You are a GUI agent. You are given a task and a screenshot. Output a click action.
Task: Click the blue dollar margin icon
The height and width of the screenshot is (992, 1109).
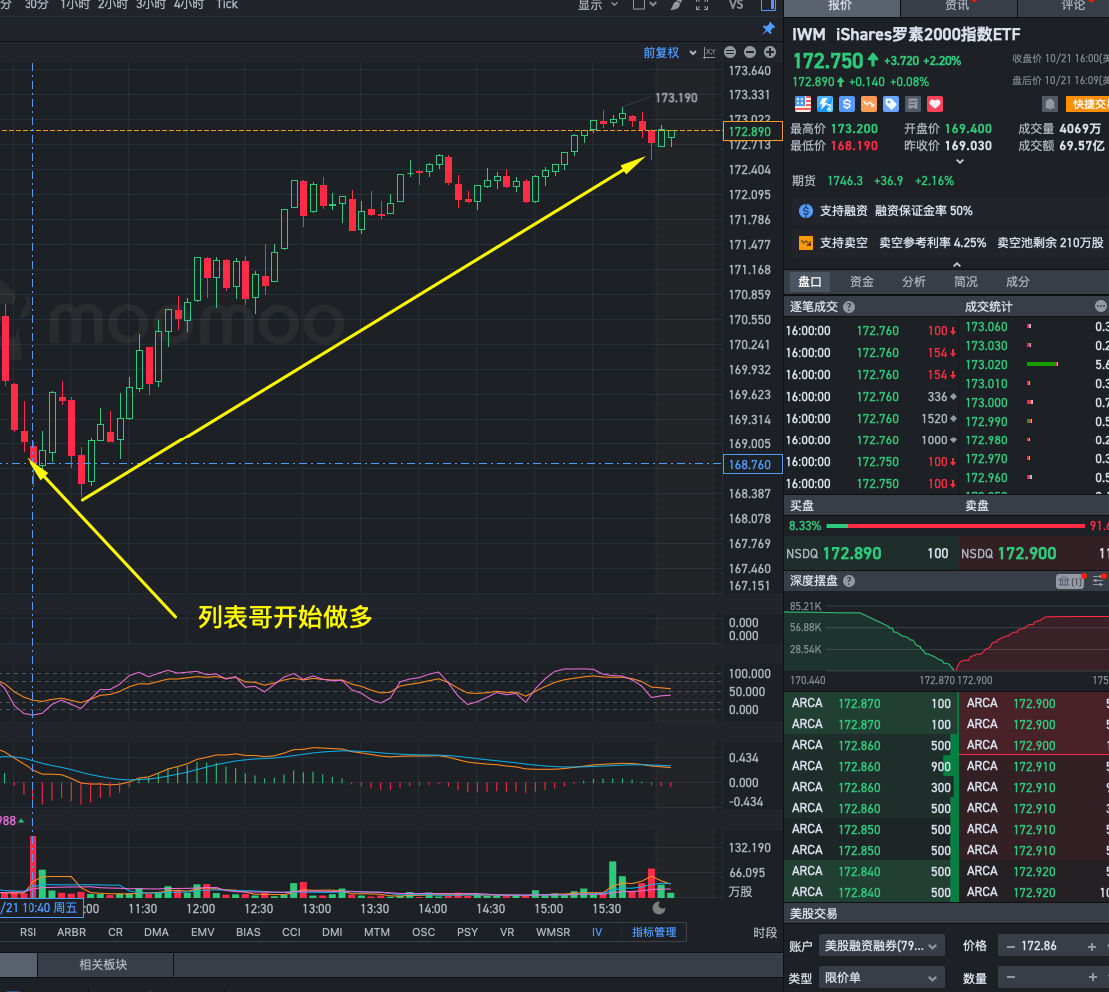tap(847, 104)
